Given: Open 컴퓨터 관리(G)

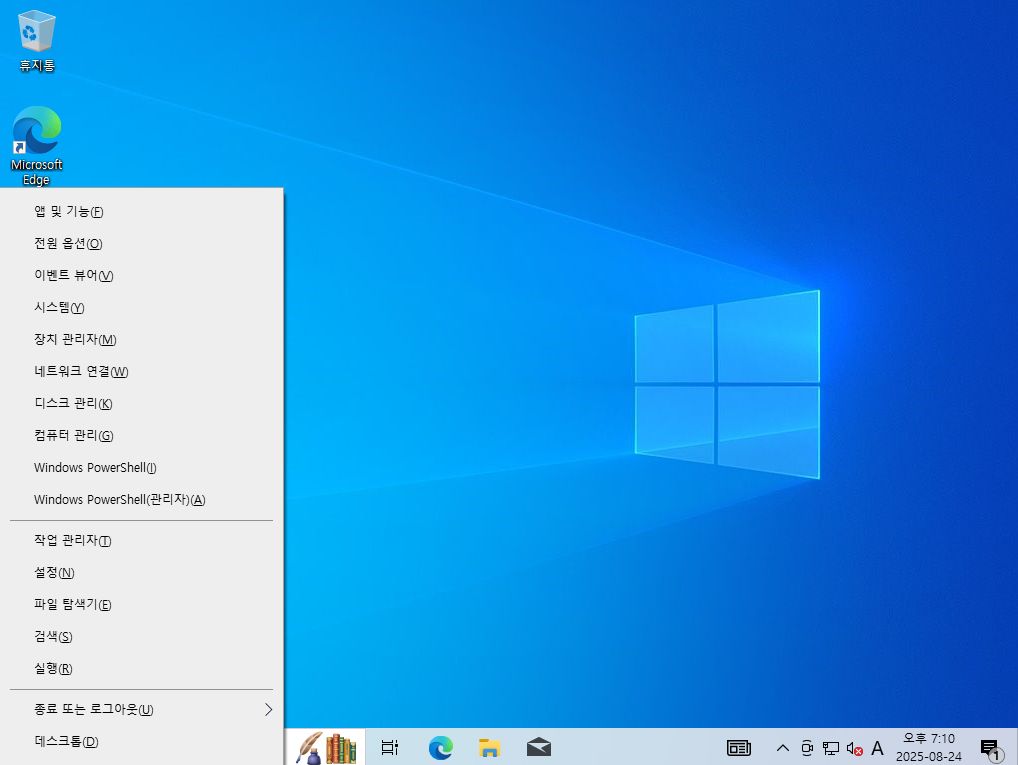Looking at the screenshot, I should (142, 435).
